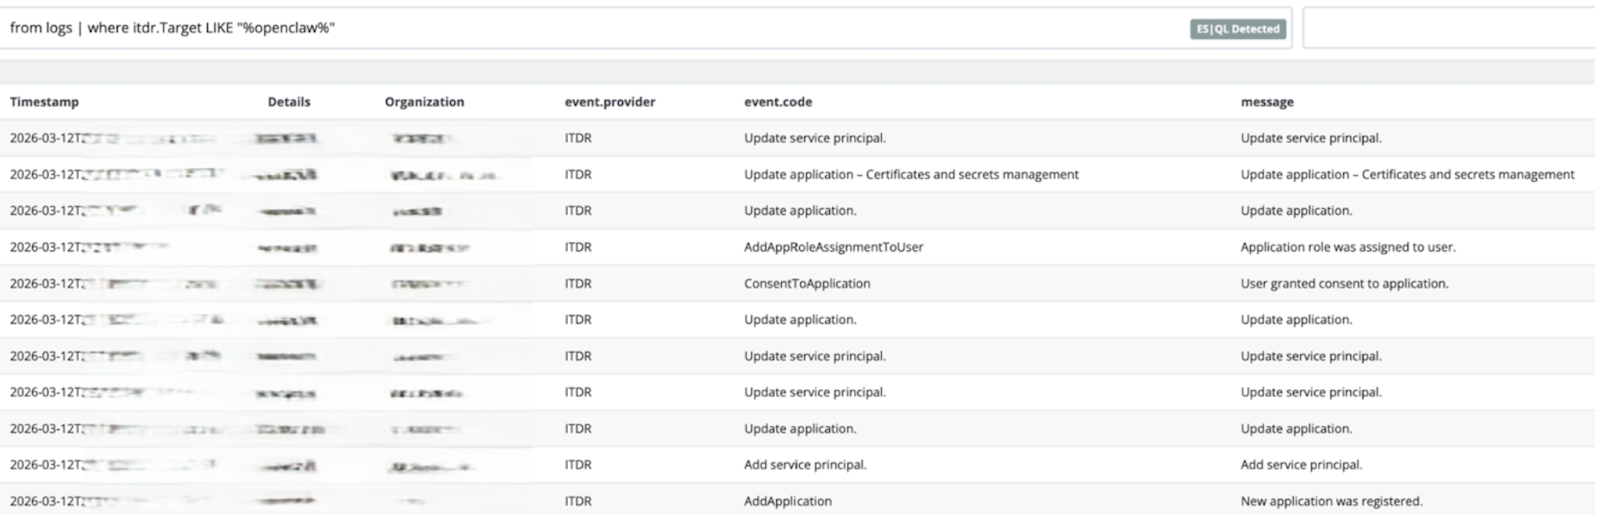Click the AddApplication event code cell
This screenshot has height=525, width=1600.
[x=787, y=501]
